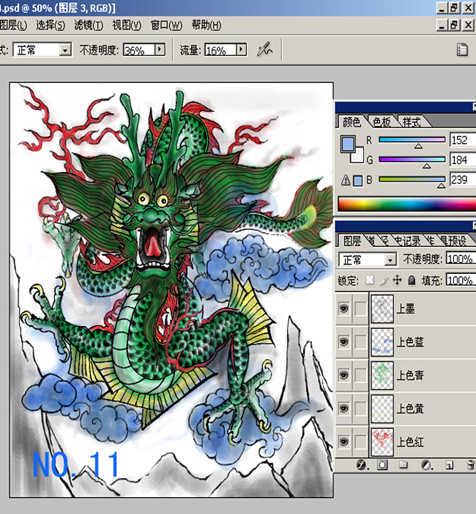Switch to the 图层 tab
476x514 pixels.
click(352, 241)
